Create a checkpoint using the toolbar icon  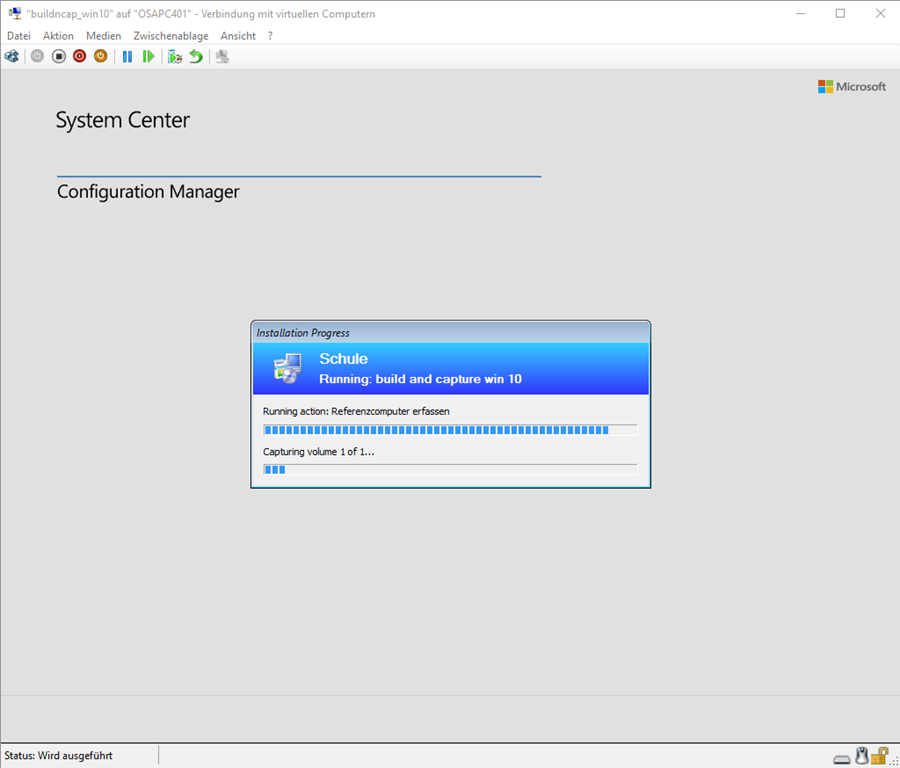[175, 57]
